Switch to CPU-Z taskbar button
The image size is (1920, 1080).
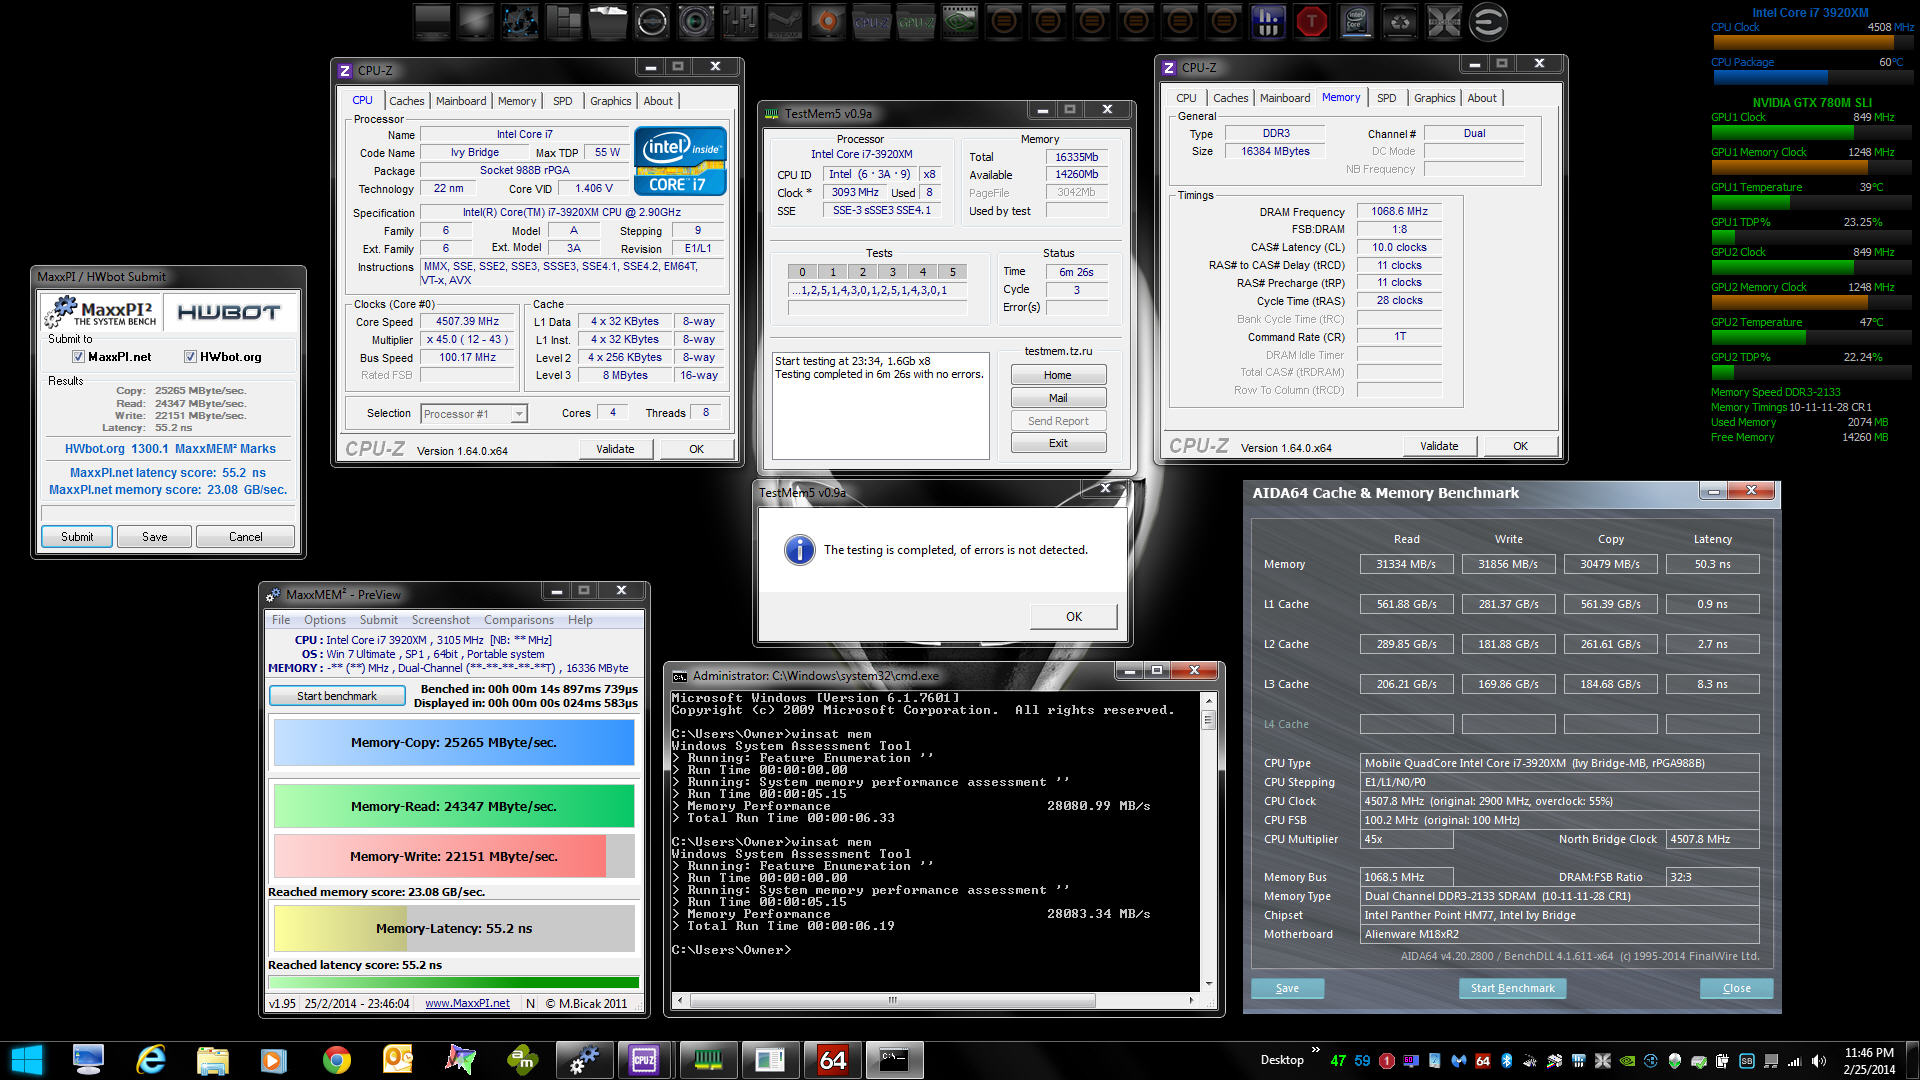pyautogui.click(x=645, y=1060)
